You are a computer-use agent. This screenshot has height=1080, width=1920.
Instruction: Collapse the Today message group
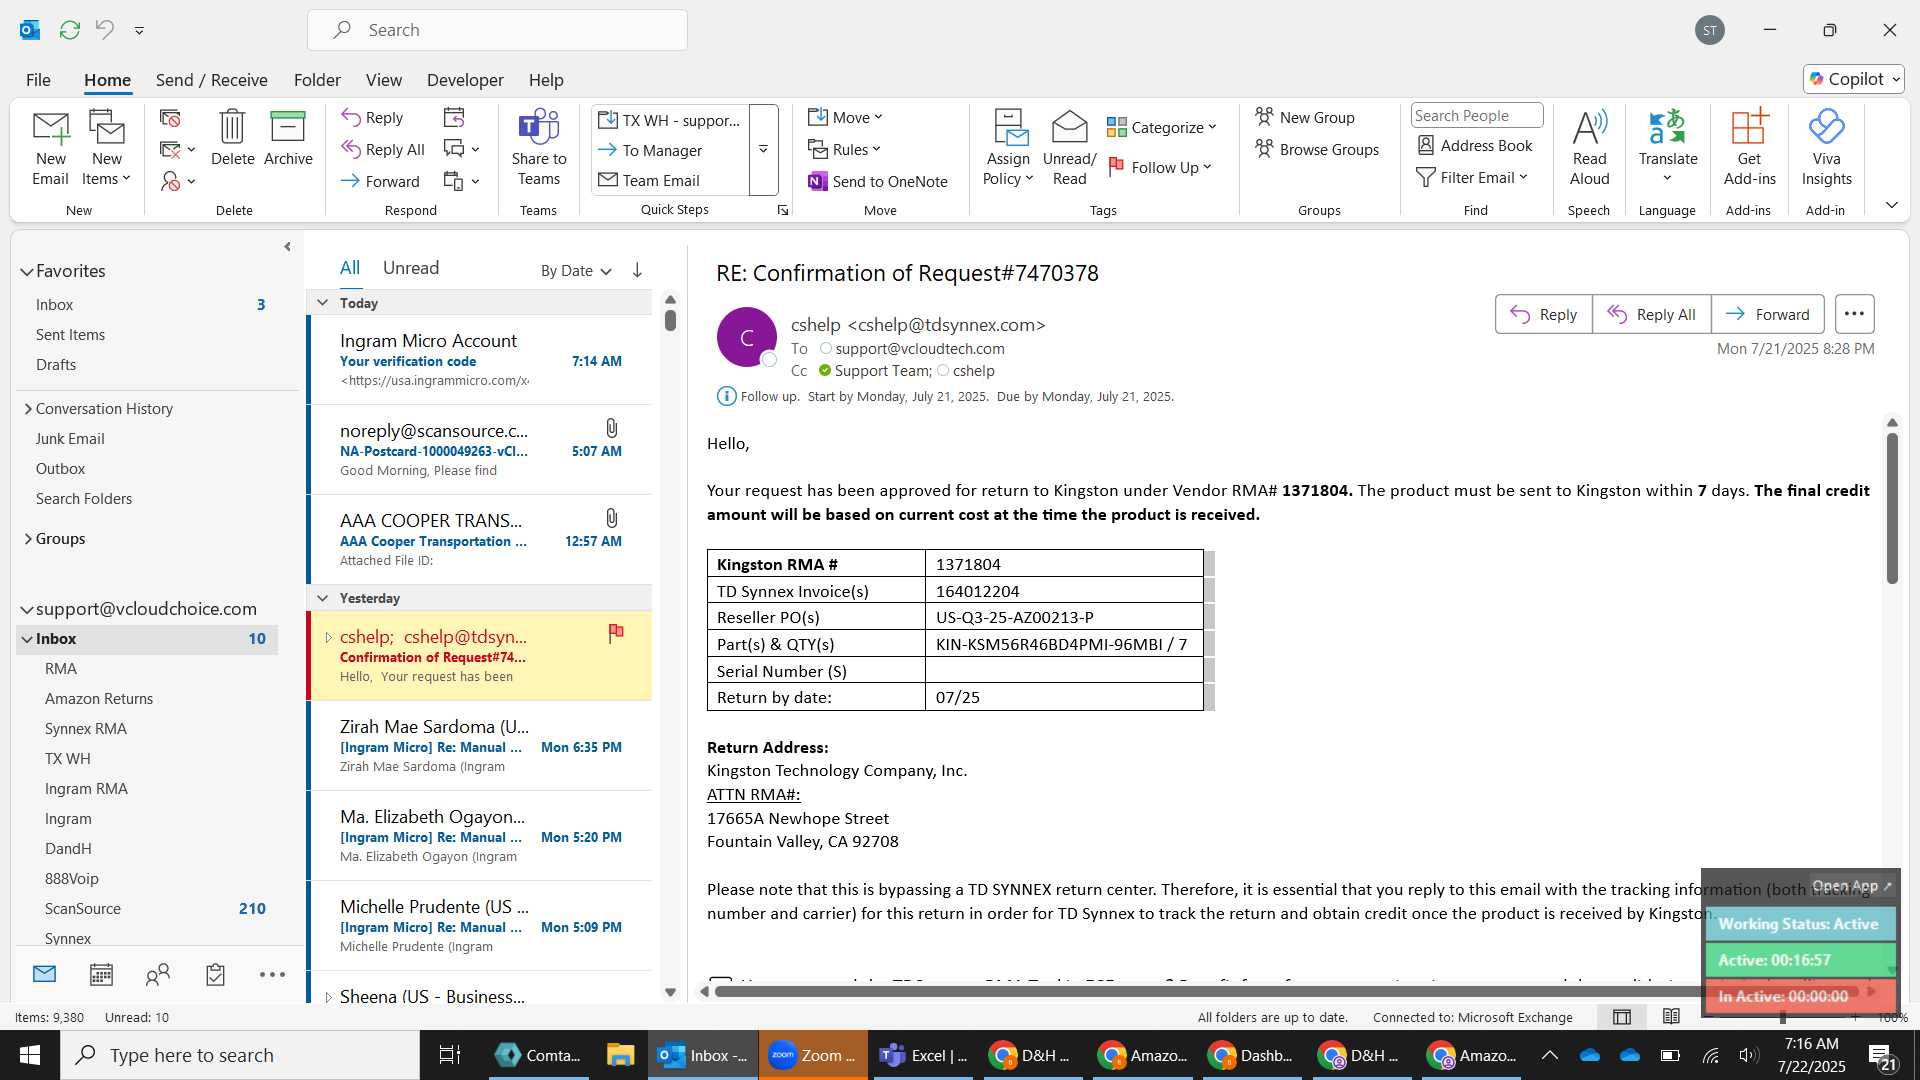point(322,303)
